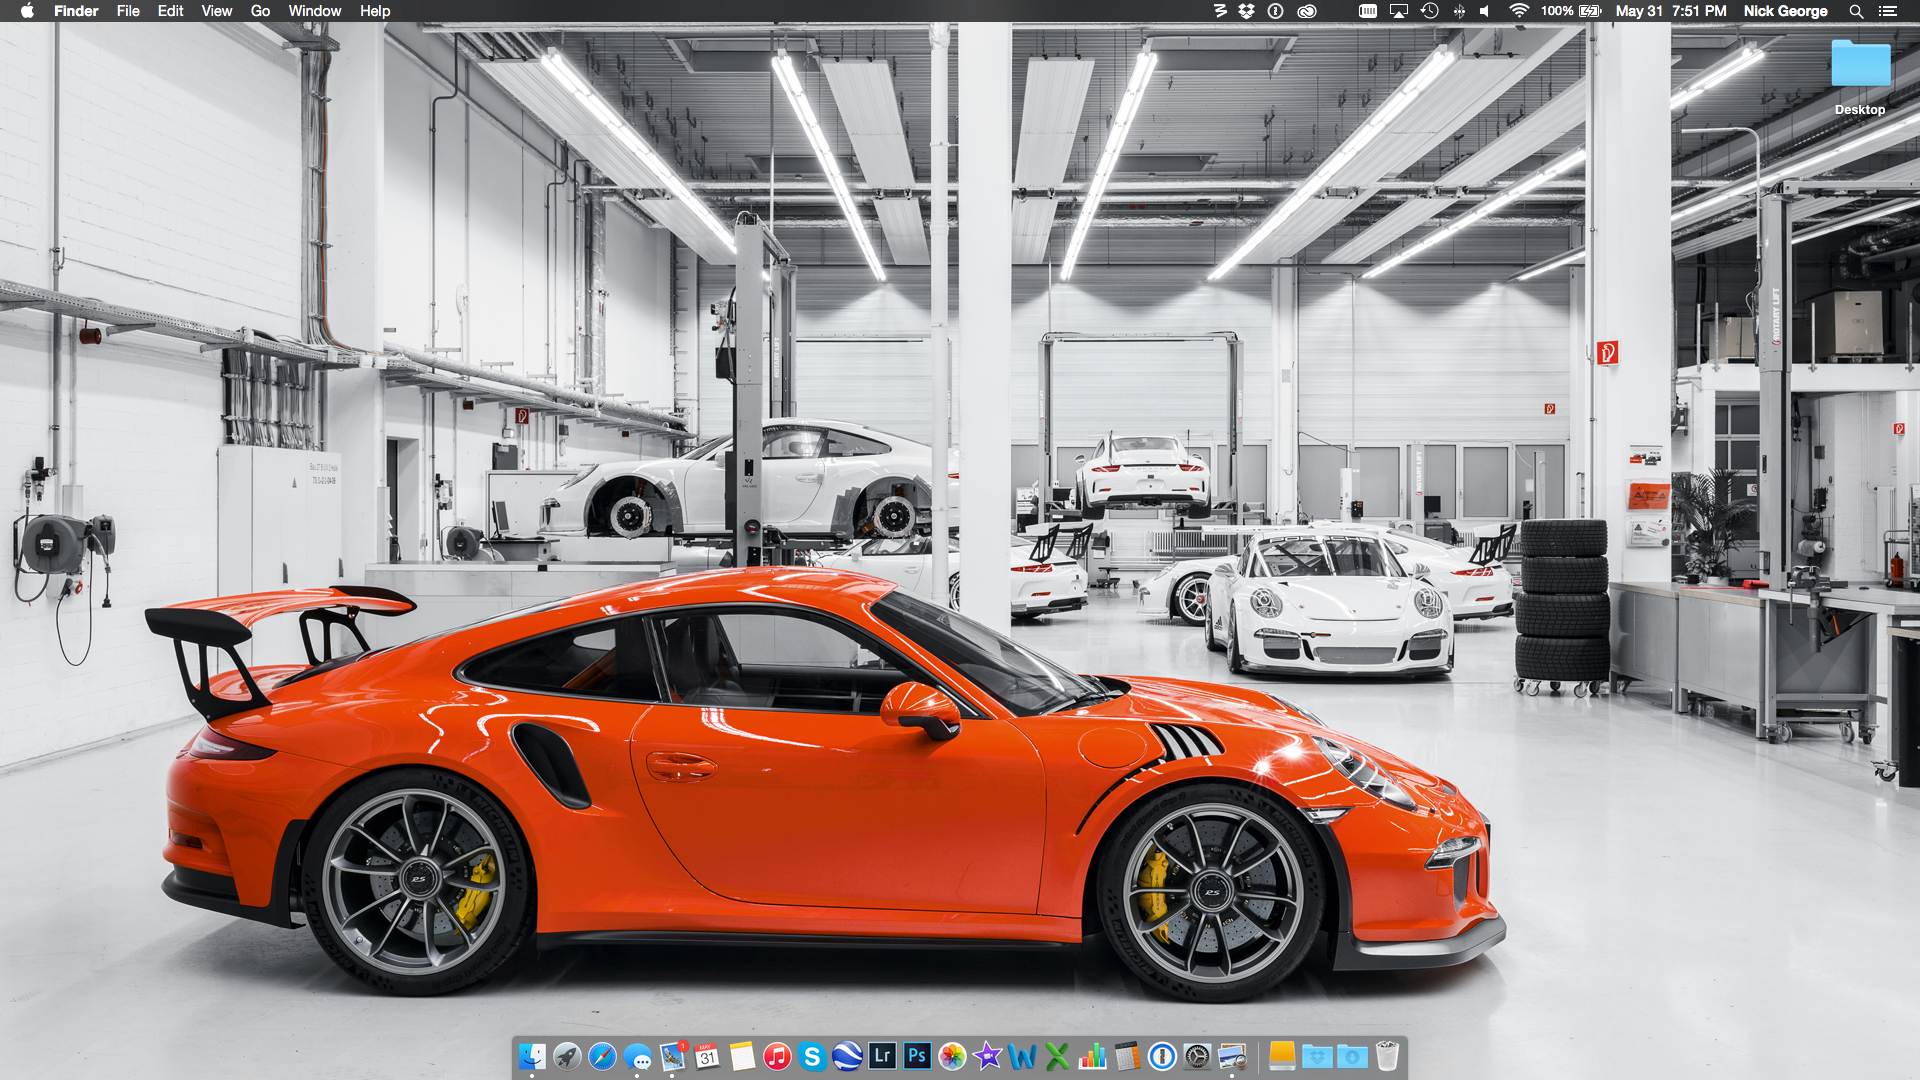Open the Go menu

point(260,11)
